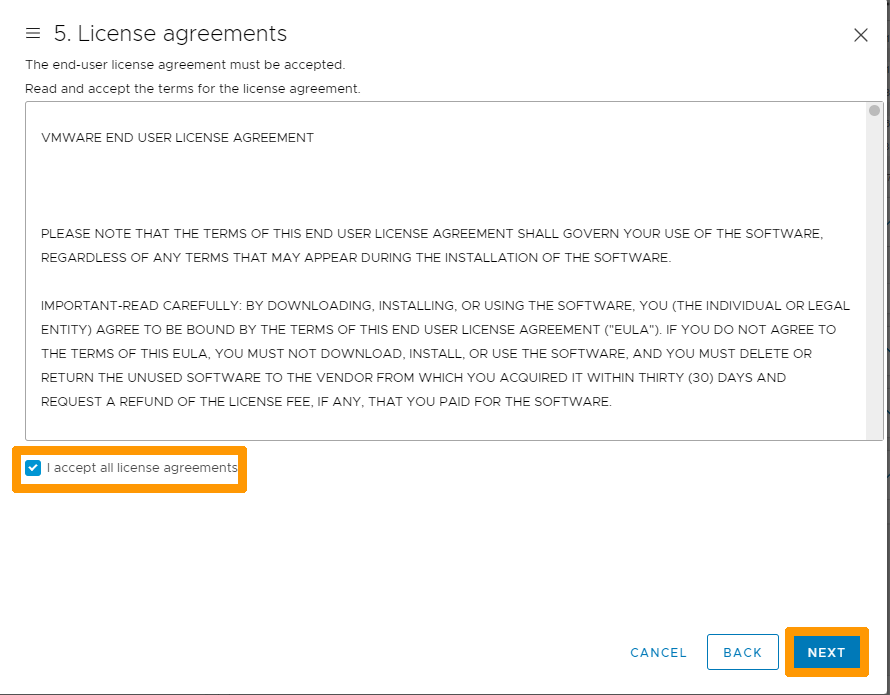Open the wizard steps hamburger menu
Image resolution: width=890 pixels, height=695 pixels.
point(33,33)
